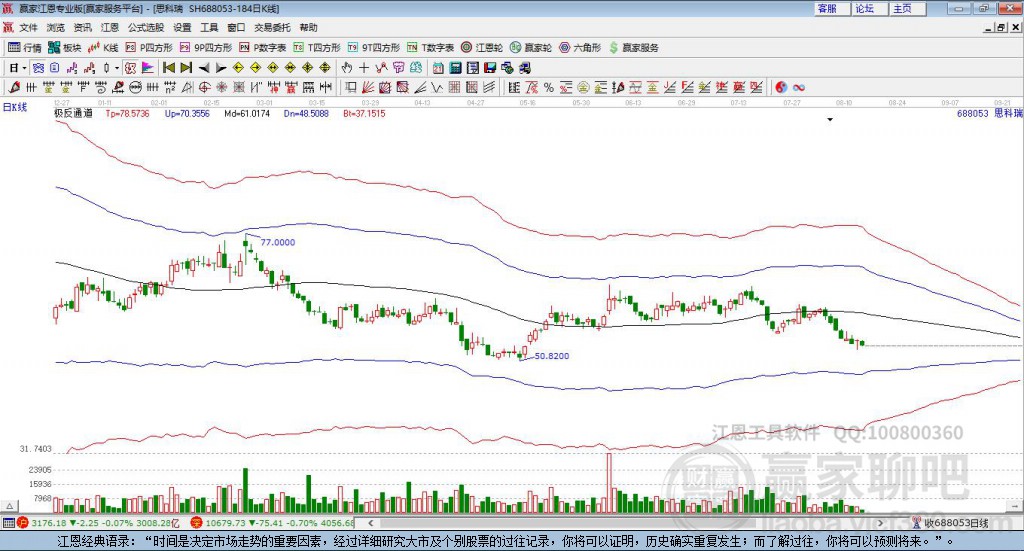
Task: Expand the 日 period dropdown arrow
Action: 24,68
